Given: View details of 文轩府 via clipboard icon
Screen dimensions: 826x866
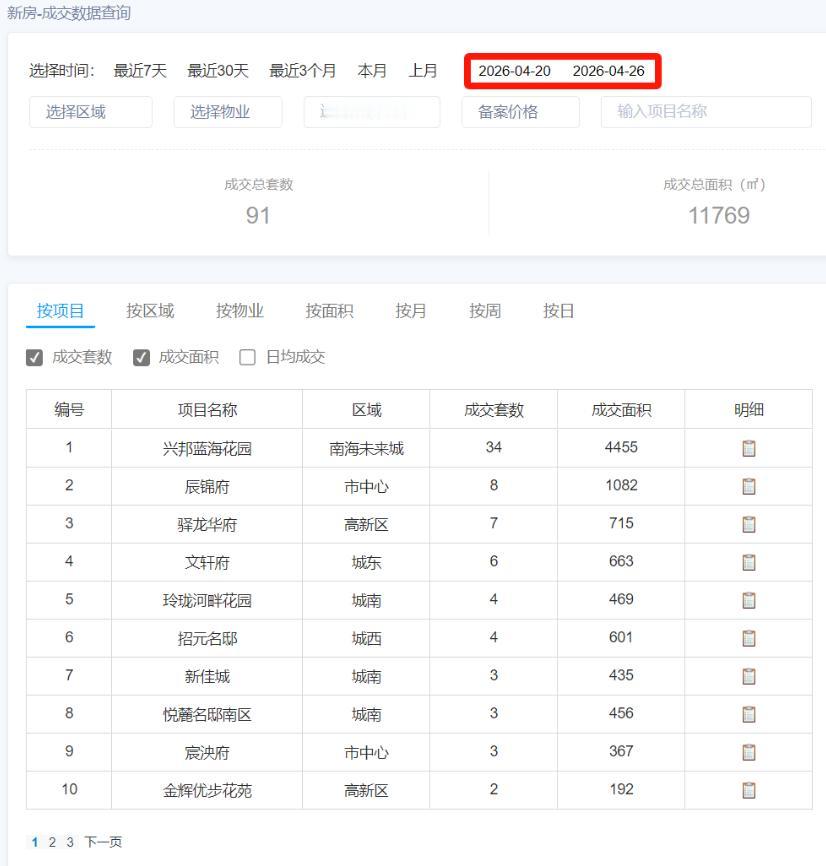Looking at the screenshot, I should (x=748, y=562).
